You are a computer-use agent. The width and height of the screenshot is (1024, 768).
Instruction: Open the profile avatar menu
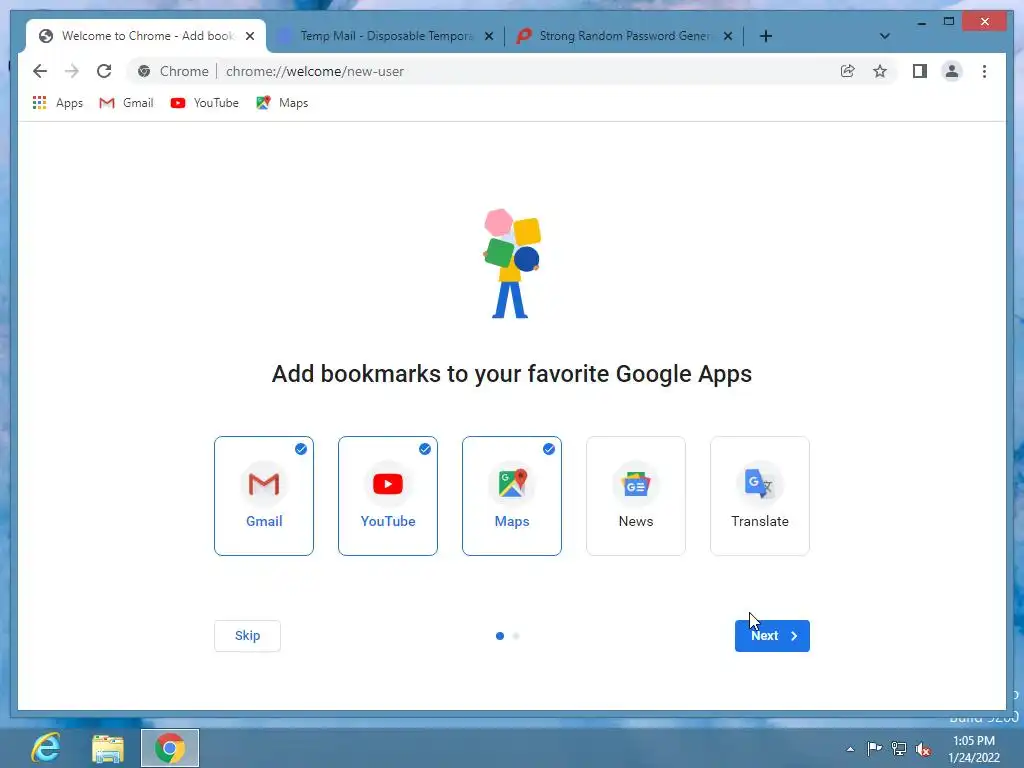tap(952, 71)
